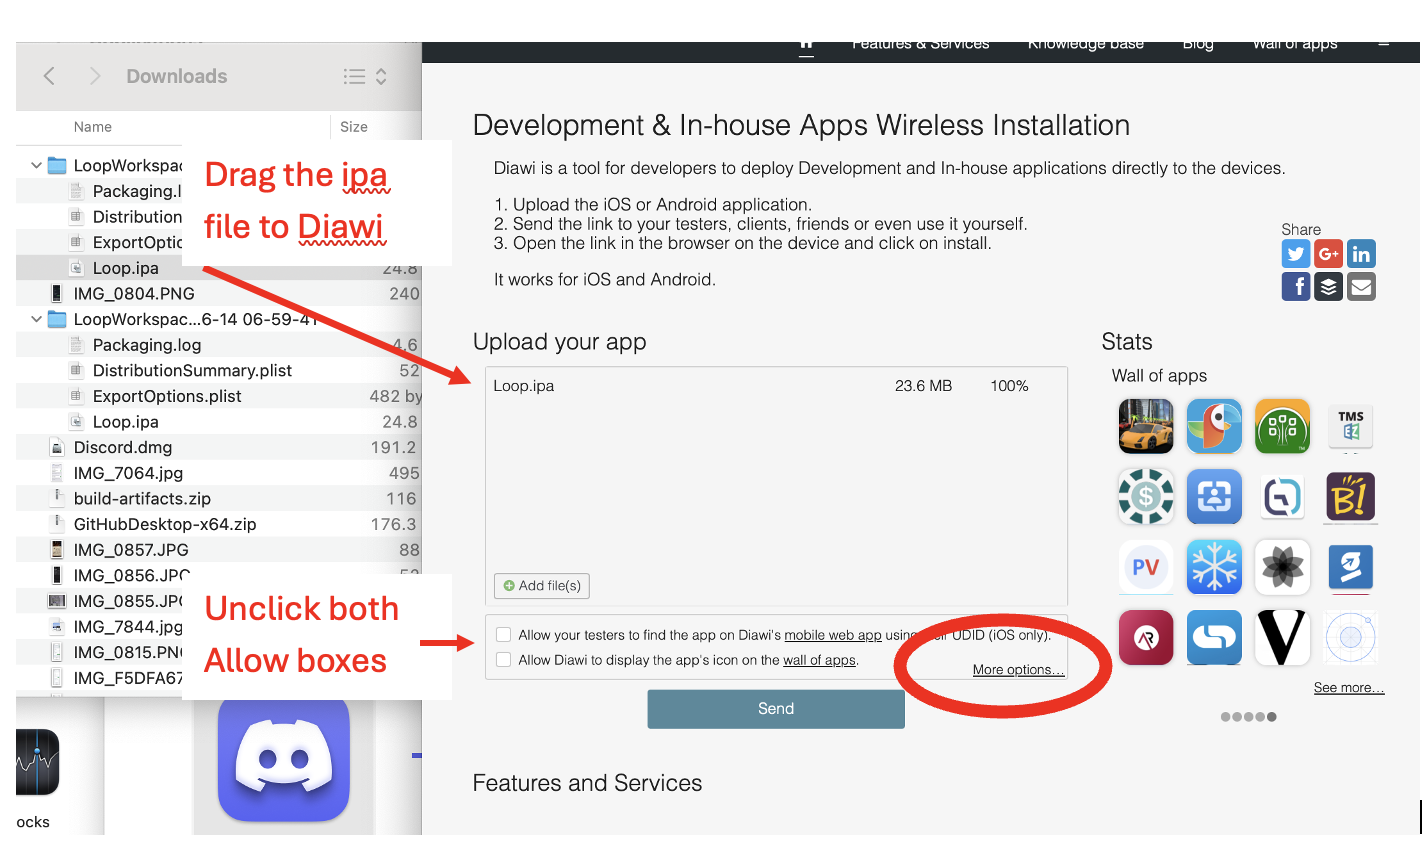
Task: Click the Add file(s) button
Action: click(542, 585)
